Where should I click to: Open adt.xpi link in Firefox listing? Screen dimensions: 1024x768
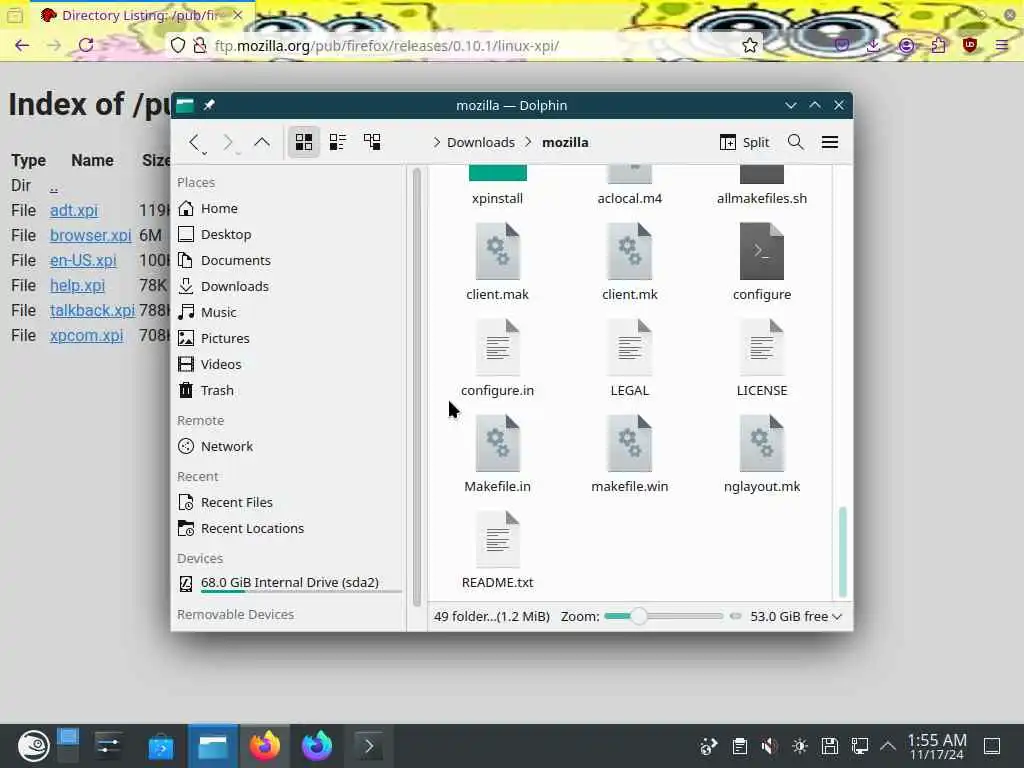[74, 210]
